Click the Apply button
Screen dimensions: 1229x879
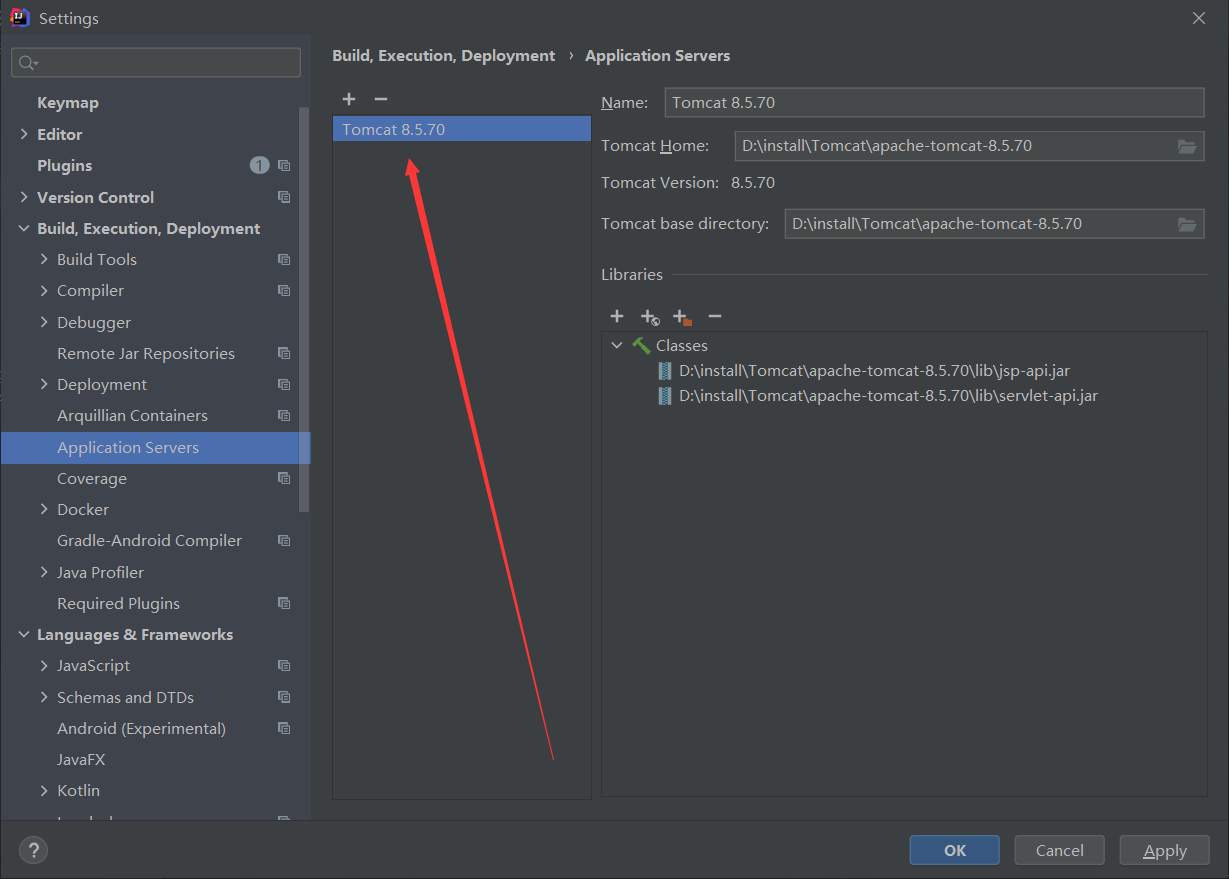coord(1164,850)
